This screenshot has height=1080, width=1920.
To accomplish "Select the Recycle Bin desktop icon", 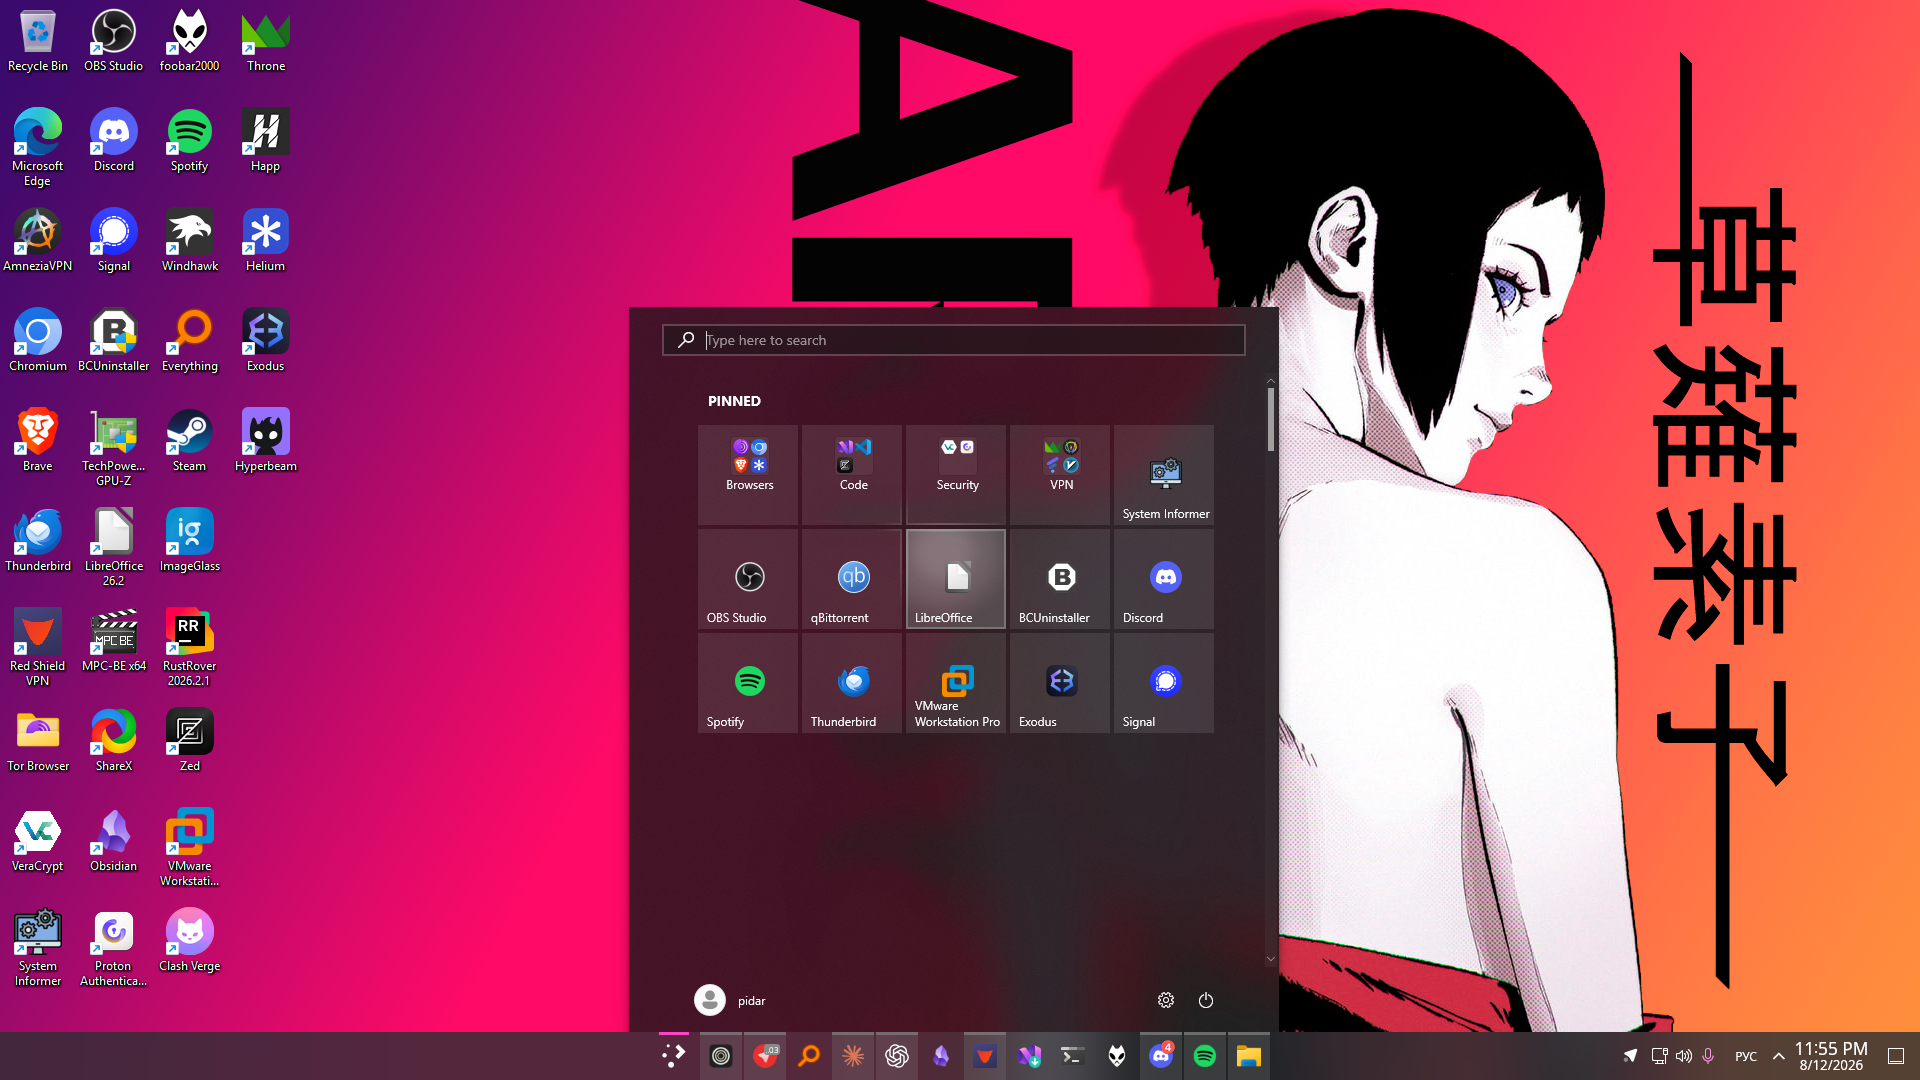I will tap(38, 41).
